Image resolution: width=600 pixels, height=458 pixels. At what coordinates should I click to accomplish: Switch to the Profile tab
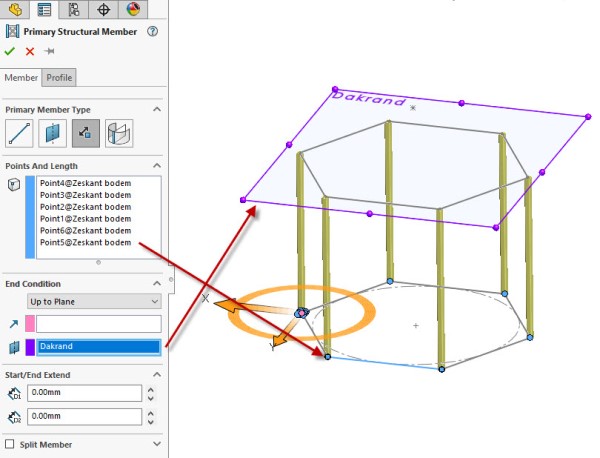coord(59,78)
